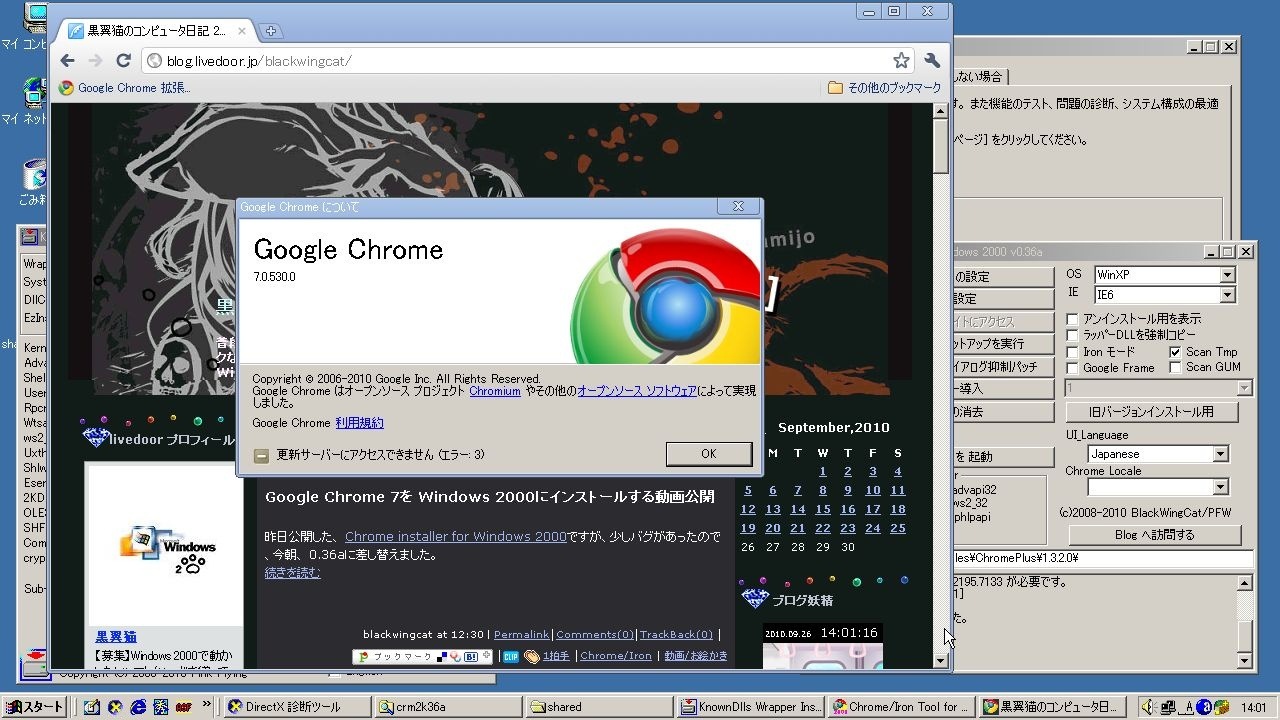Uncheck the 'Scan Tmp' checkbox
The width and height of the screenshot is (1280, 720).
pyautogui.click(x=1175, y=352)
